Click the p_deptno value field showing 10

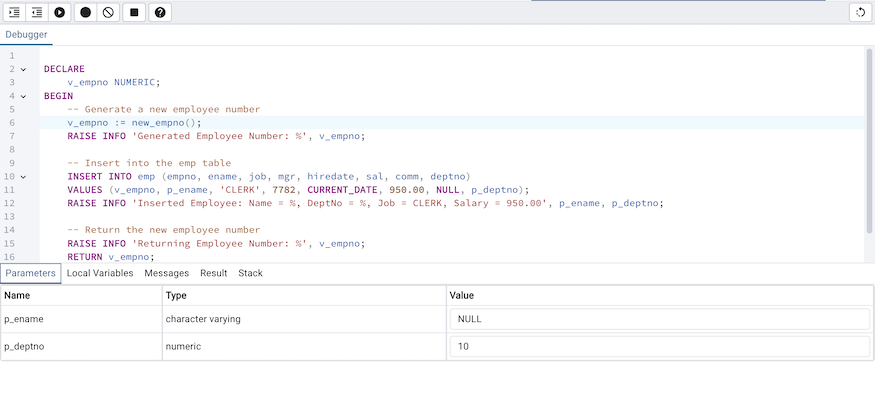pyautogui.click(x=658, y=347)
